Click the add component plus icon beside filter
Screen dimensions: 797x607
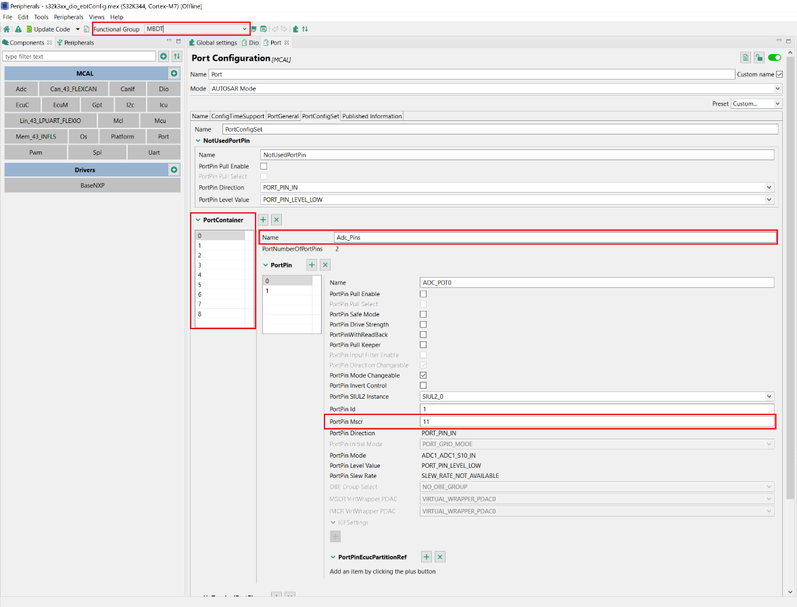point(164,56)
